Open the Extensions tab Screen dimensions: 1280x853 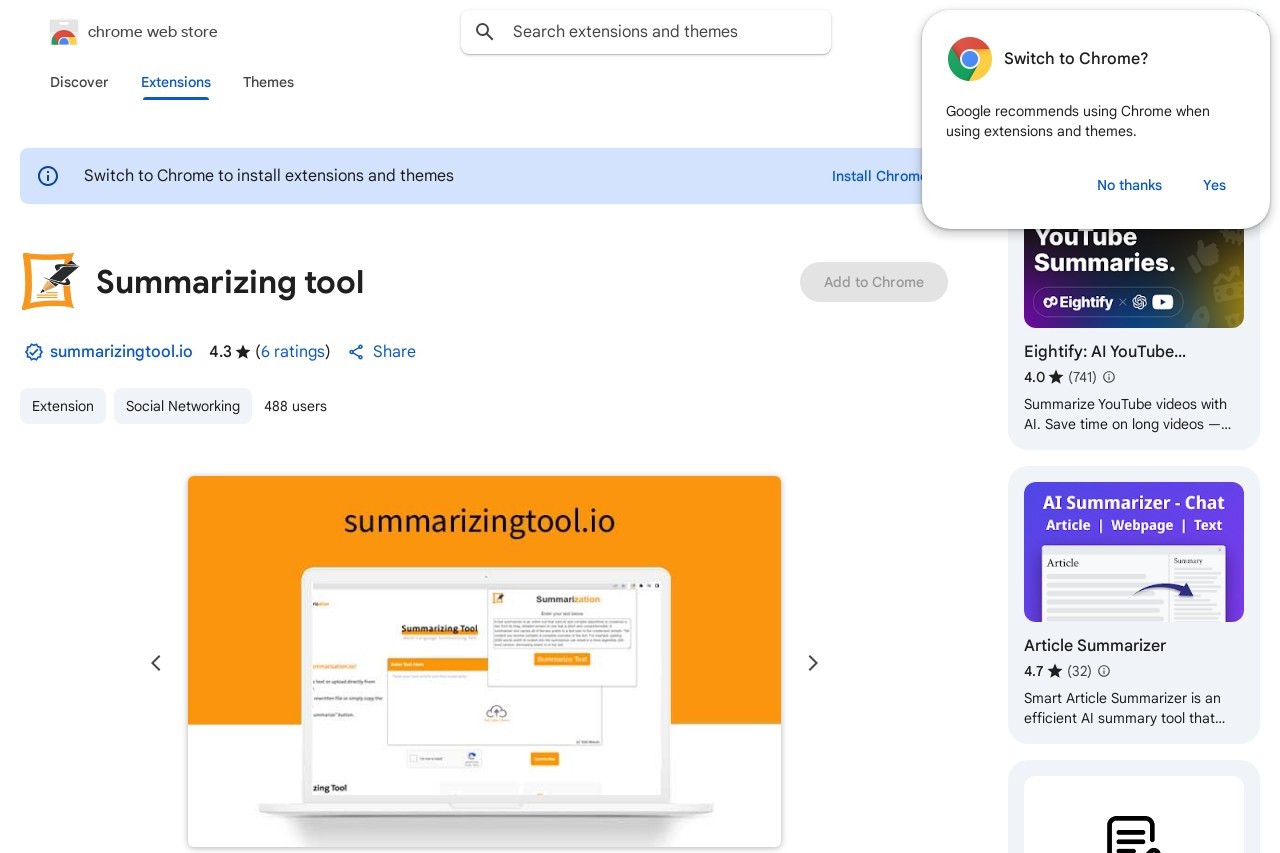pos(176,82)
